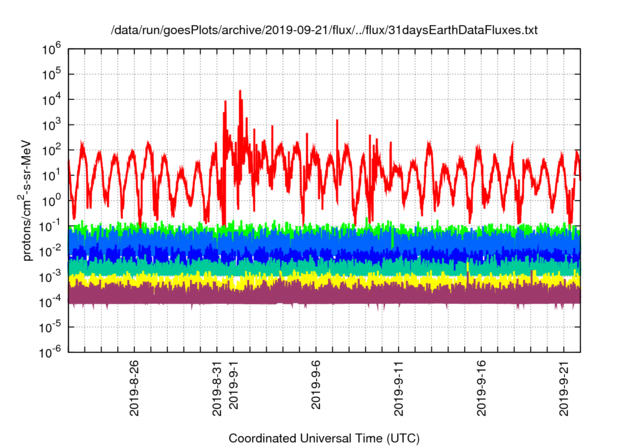Click the tallest red flux spike peak

pos(240,91)
